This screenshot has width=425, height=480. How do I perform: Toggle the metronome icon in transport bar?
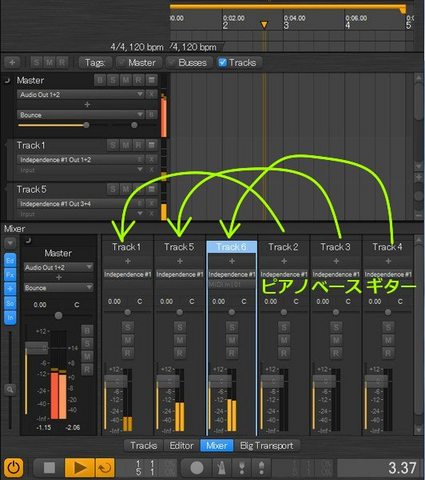tap(221, 468)
